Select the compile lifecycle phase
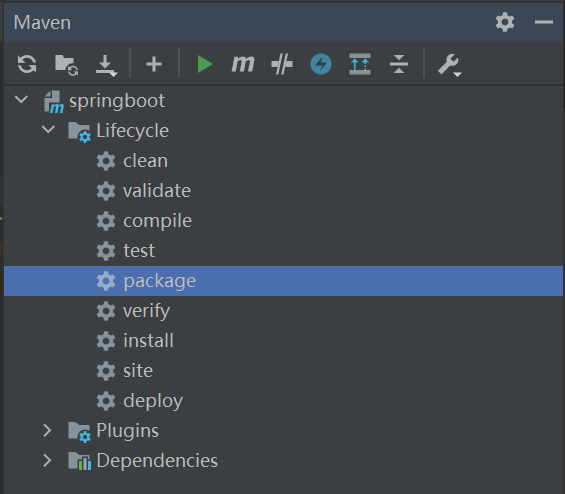Viewport: 565px width, 494px height. (x=157, y=221)
